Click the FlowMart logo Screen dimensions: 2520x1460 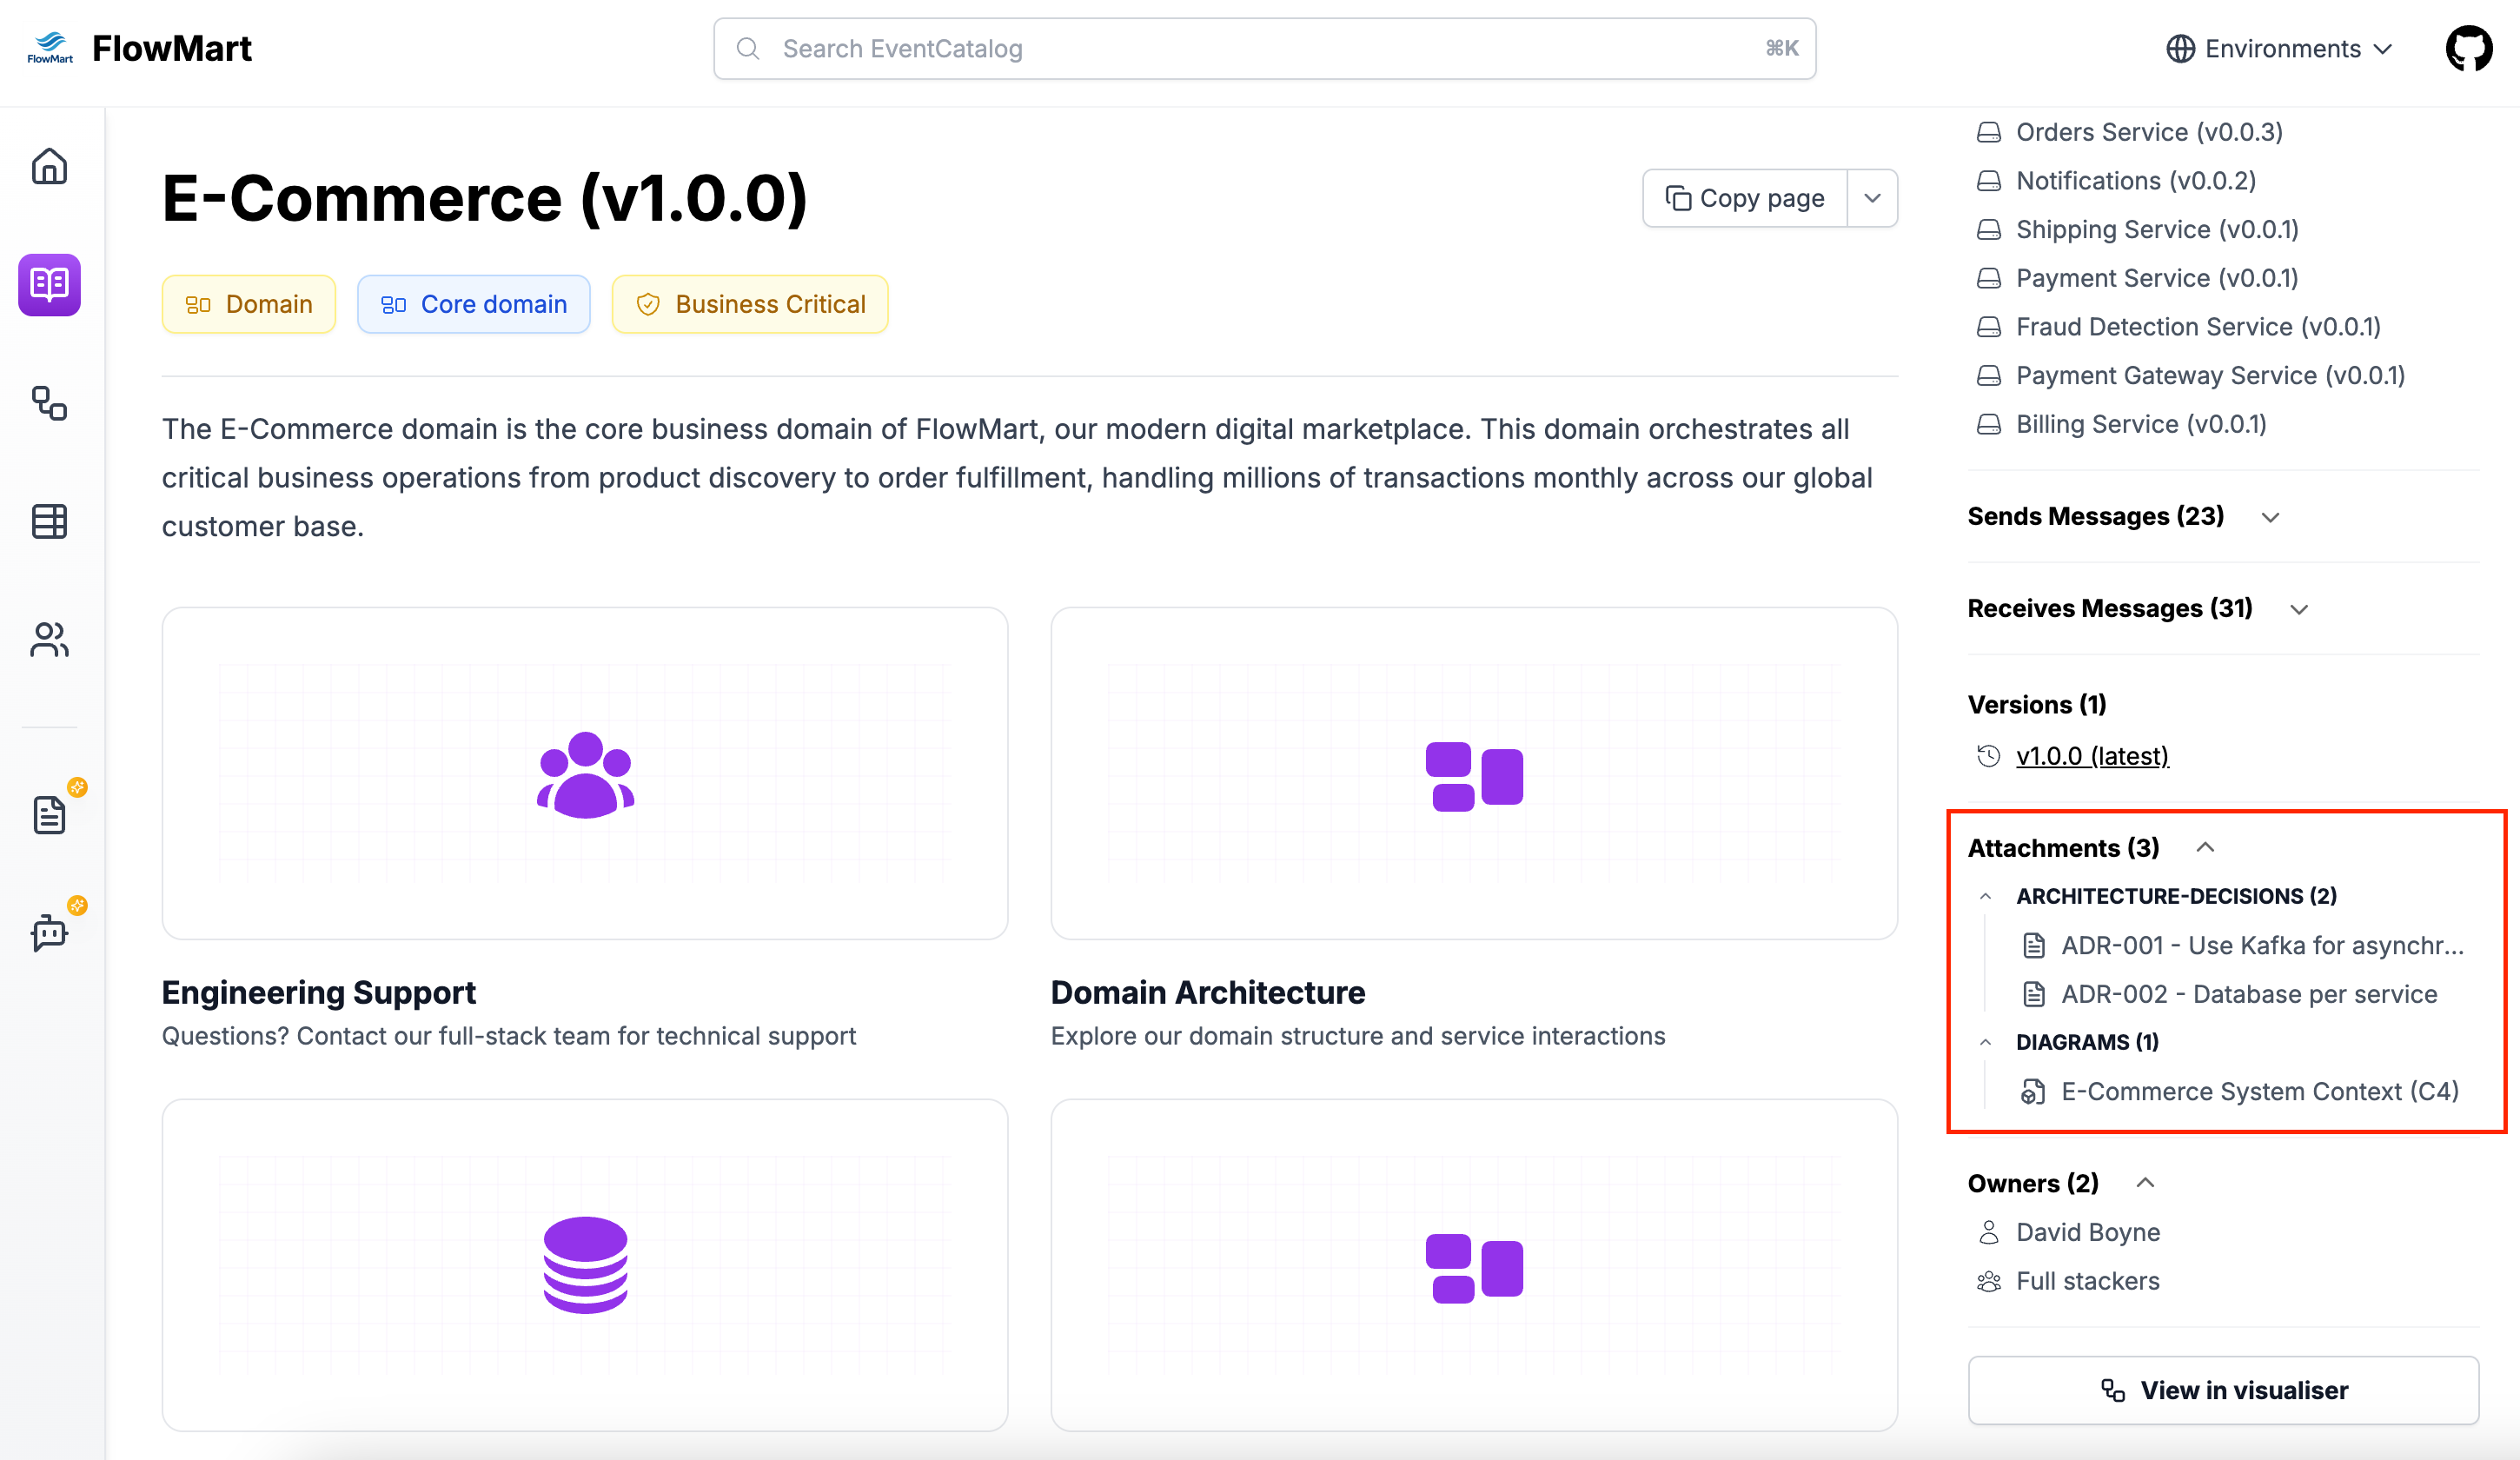(140, 48)
